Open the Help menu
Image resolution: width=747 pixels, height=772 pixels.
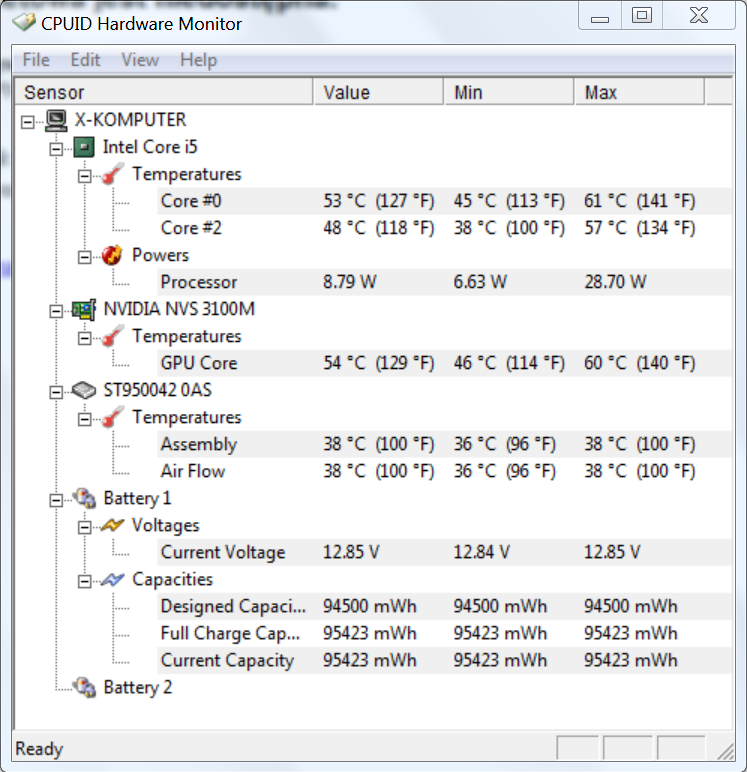pyautogui.click(x=198, y=60)
